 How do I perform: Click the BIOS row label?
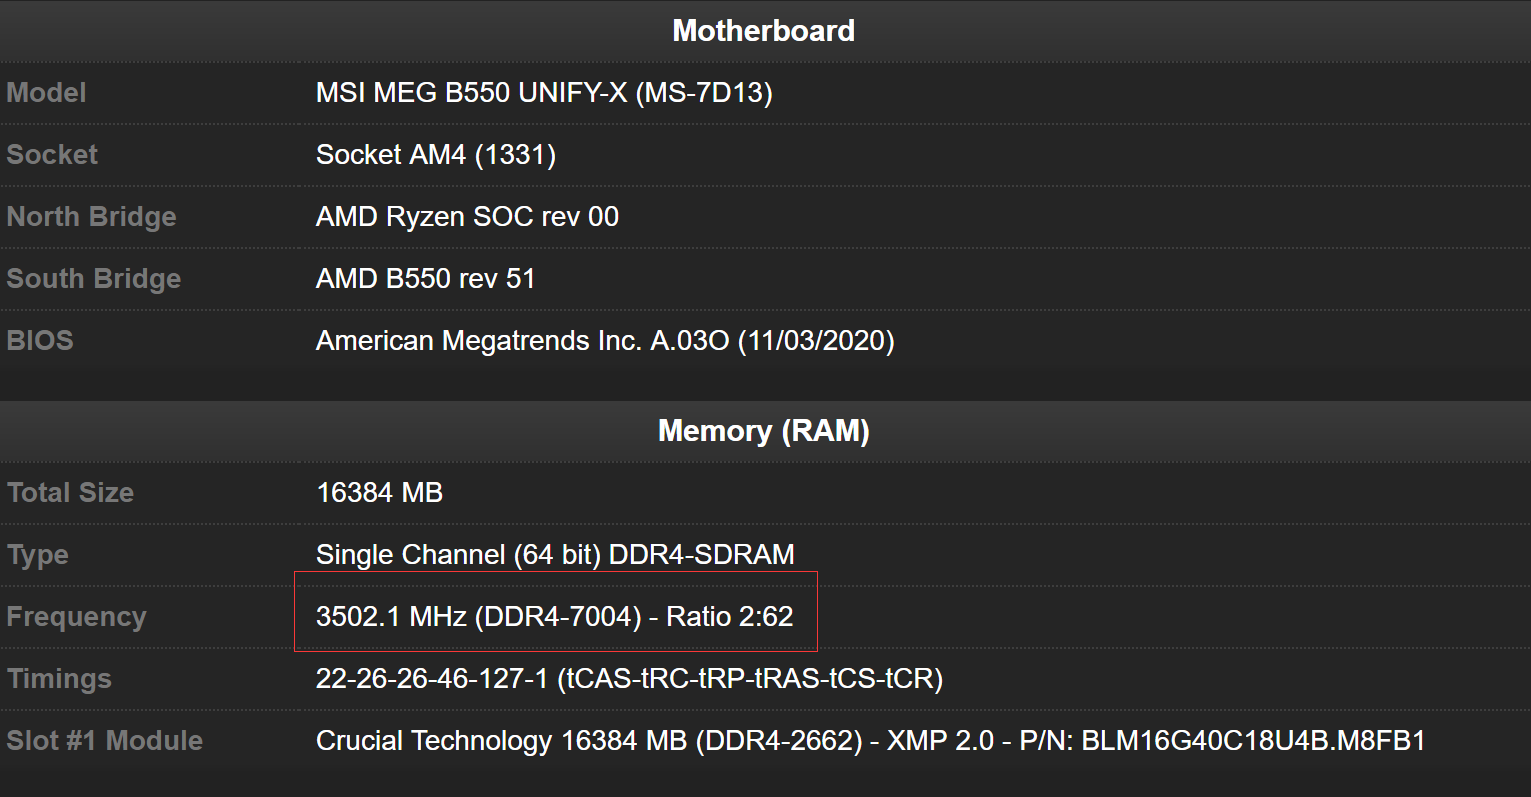coord(40,341)
